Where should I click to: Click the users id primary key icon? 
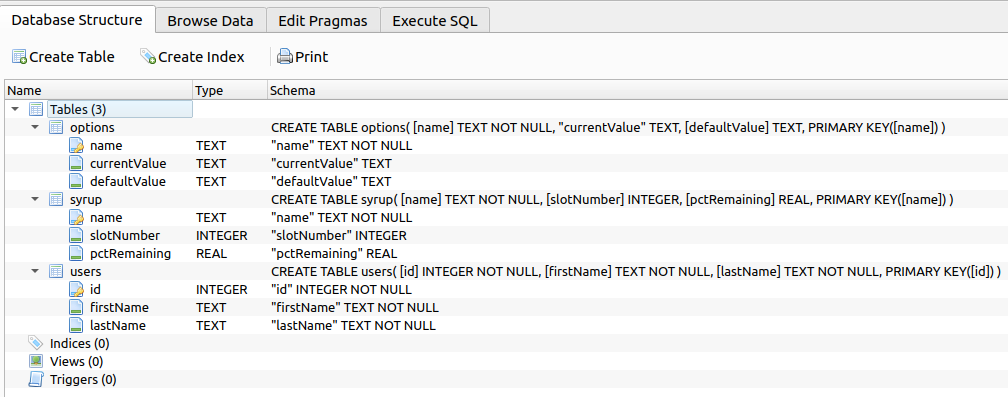tap(76, 289)
